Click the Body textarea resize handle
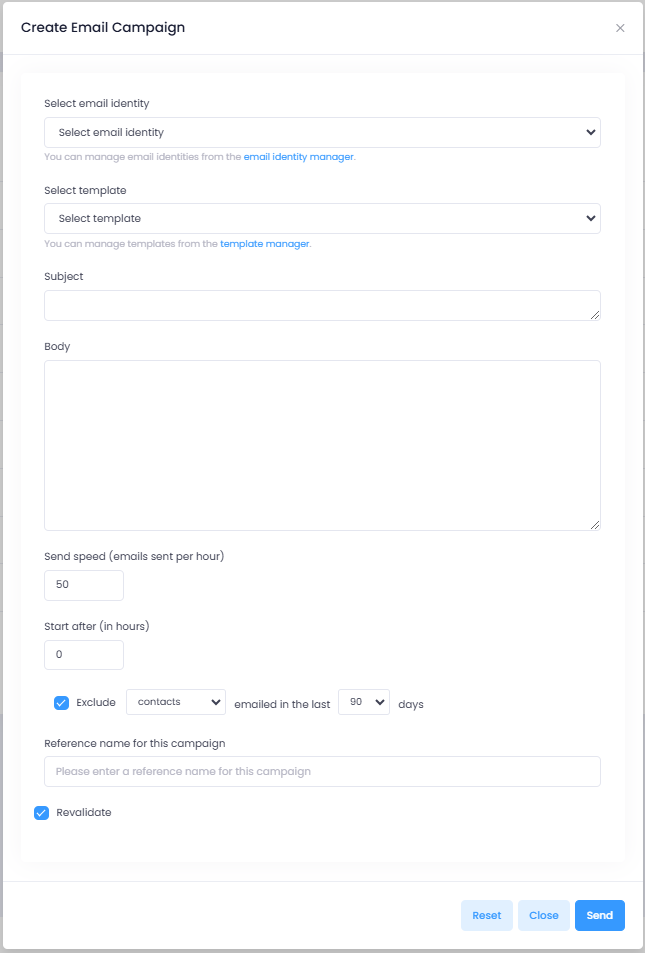The width and height of the screenshot is (645, 953). click(x=595, y=525)
